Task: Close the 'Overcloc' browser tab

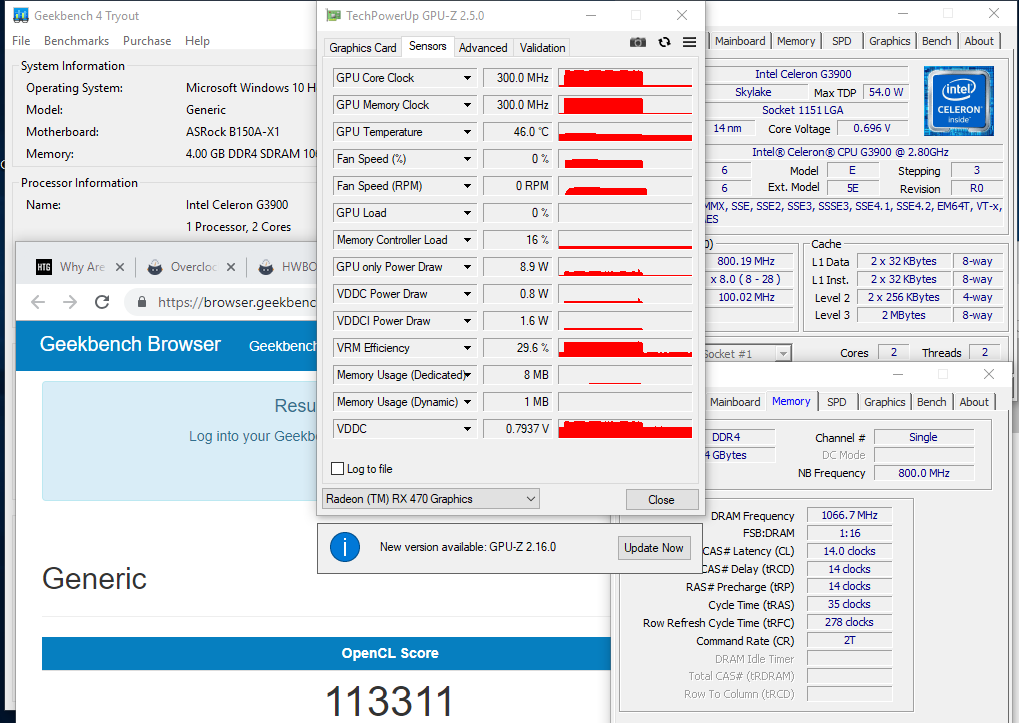Action: pos(231,267)
